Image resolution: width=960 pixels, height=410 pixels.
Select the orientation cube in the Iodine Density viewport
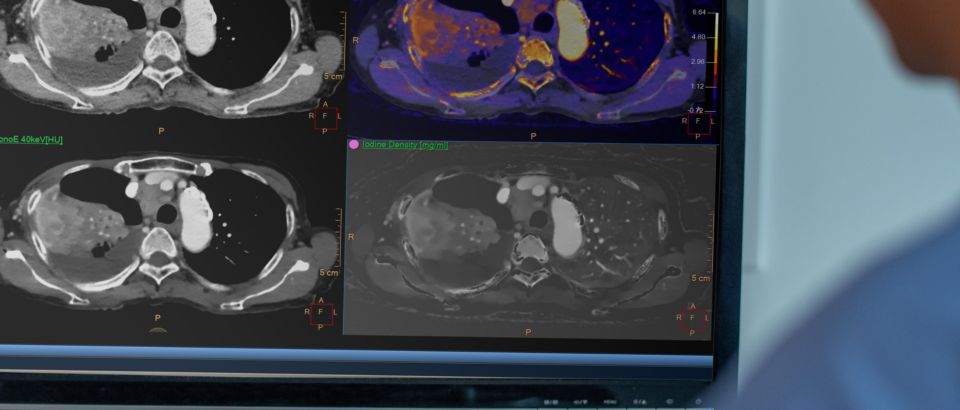click(693, 320)
